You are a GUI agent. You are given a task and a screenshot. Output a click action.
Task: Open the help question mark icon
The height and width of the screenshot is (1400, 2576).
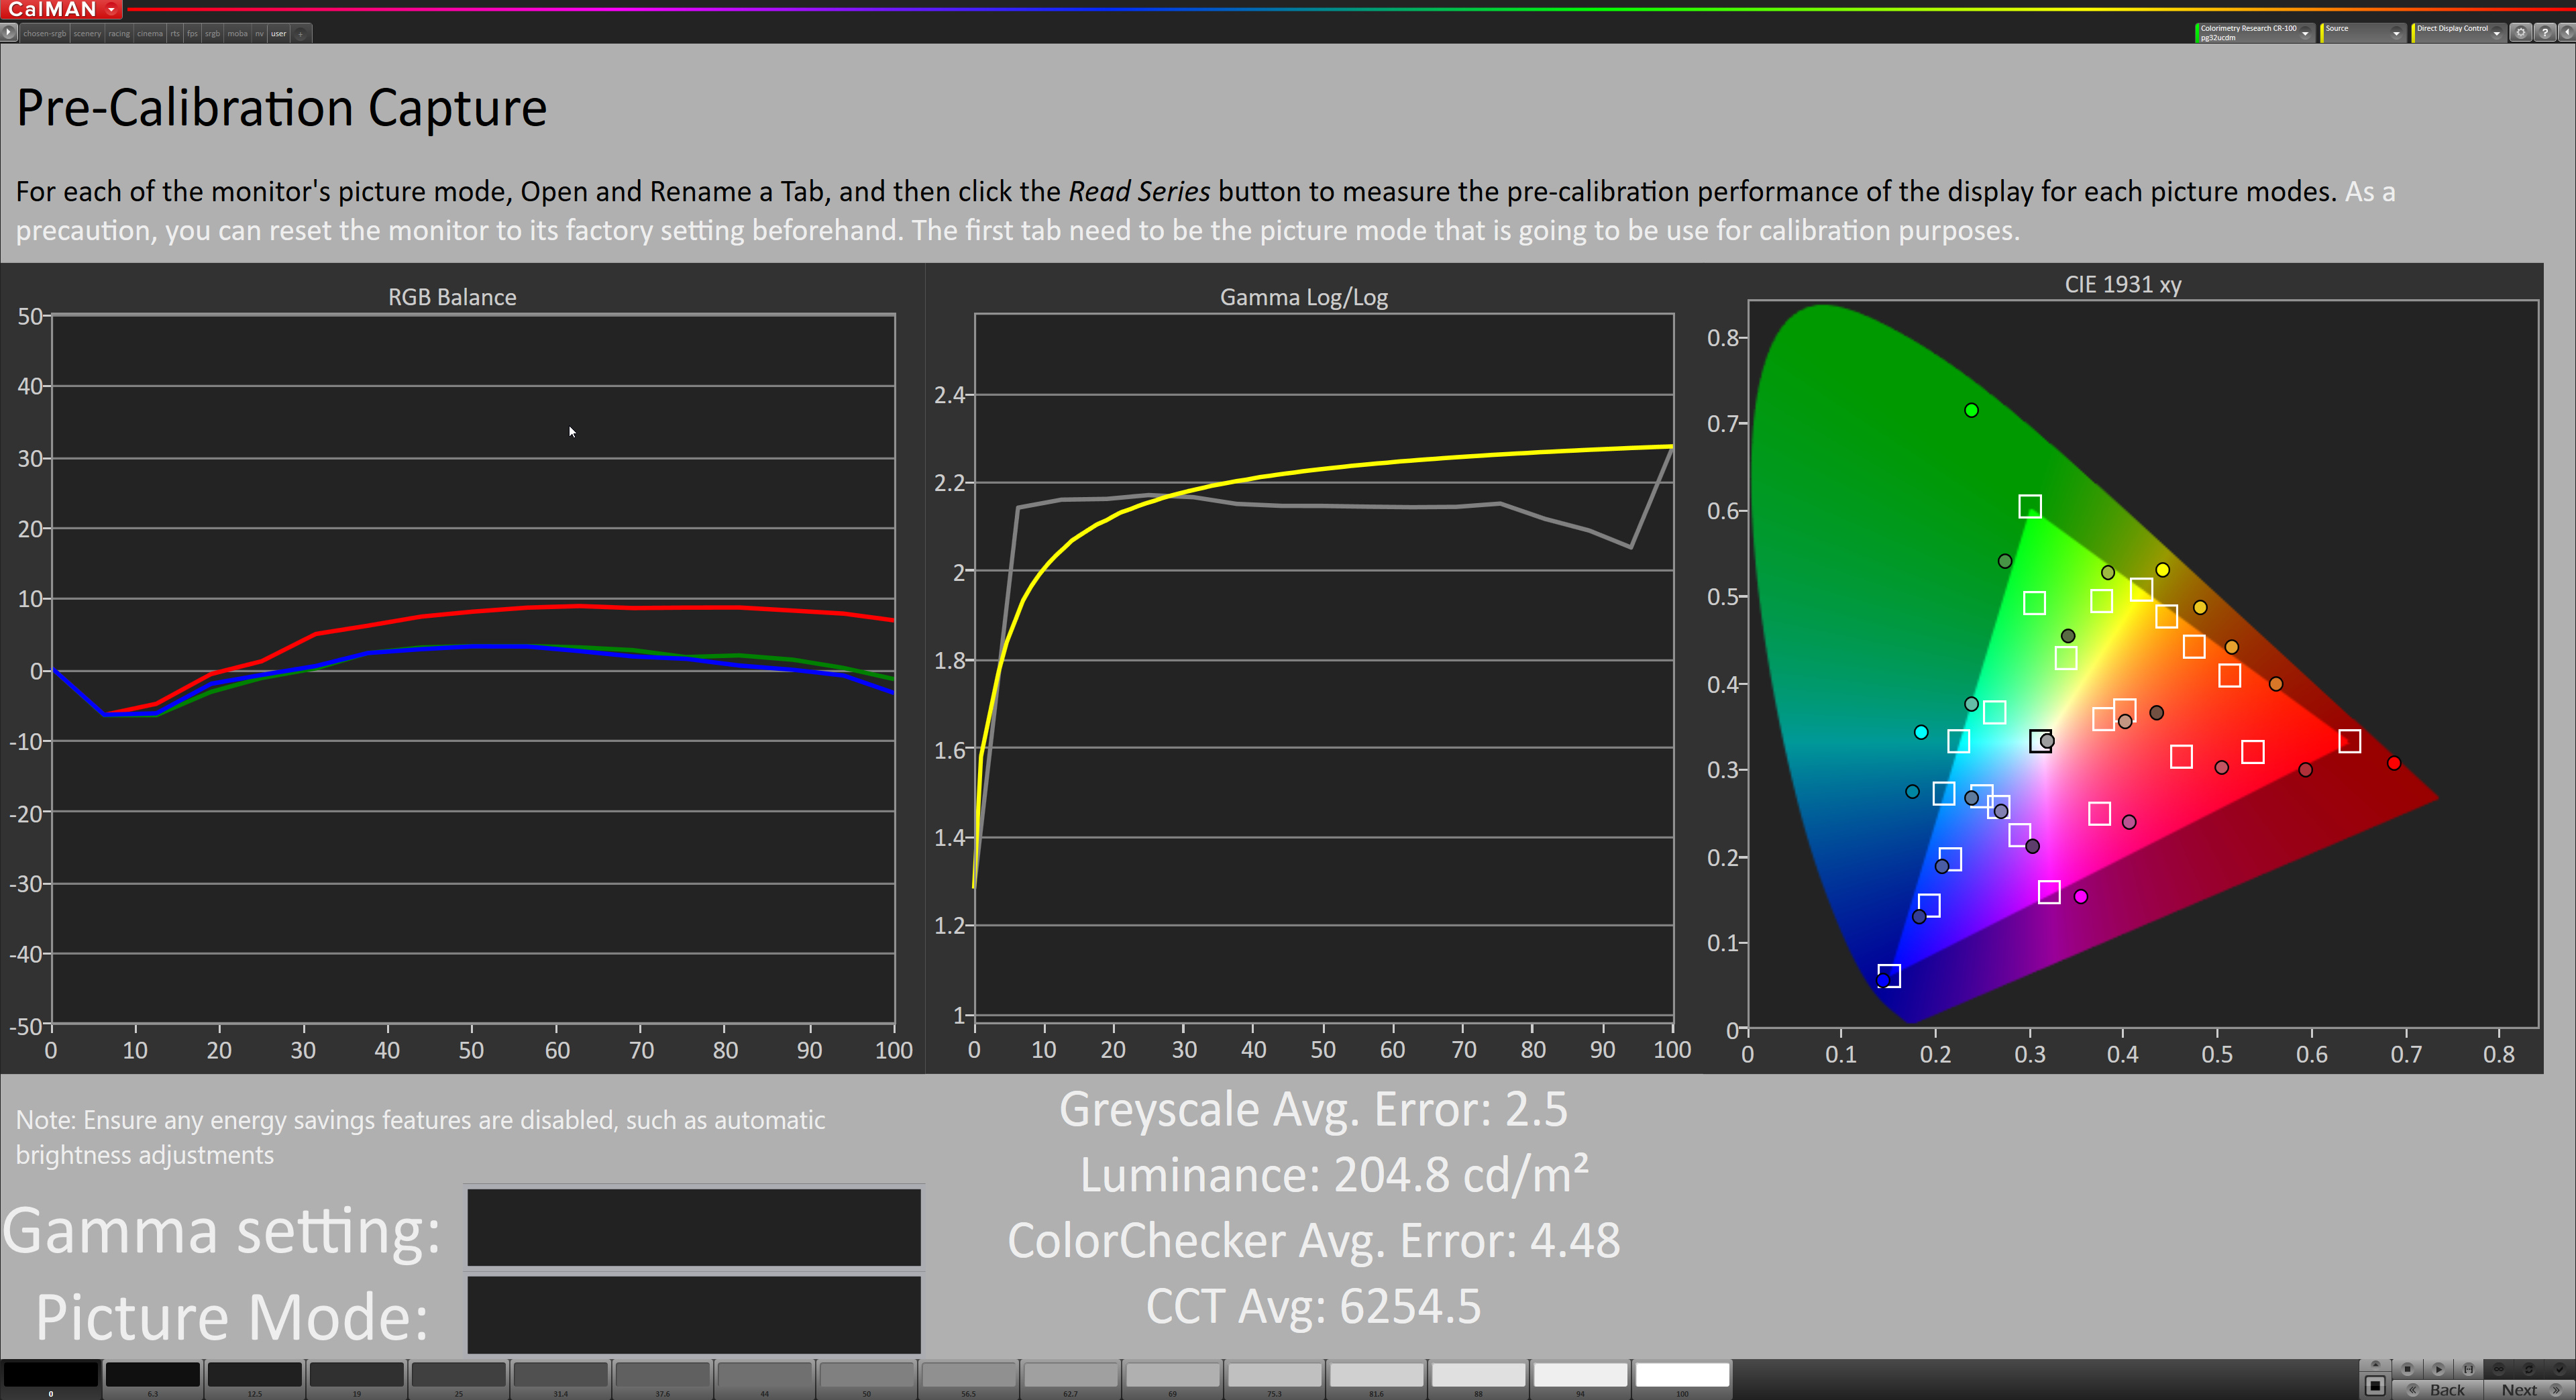click(2545, 33)
